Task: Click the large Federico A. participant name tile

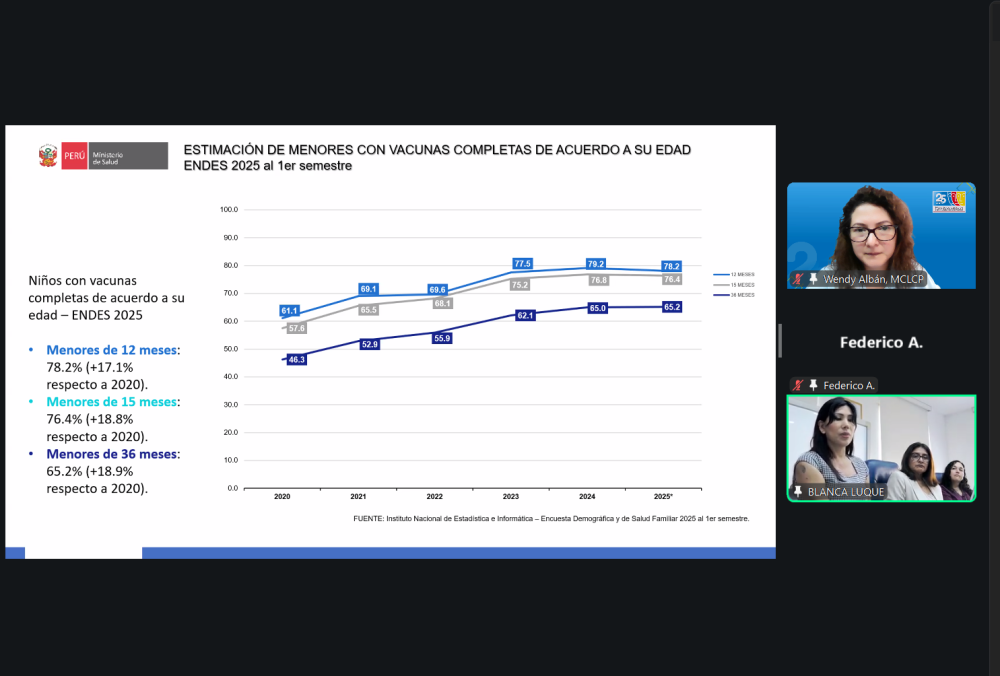Action: [881, 342]
